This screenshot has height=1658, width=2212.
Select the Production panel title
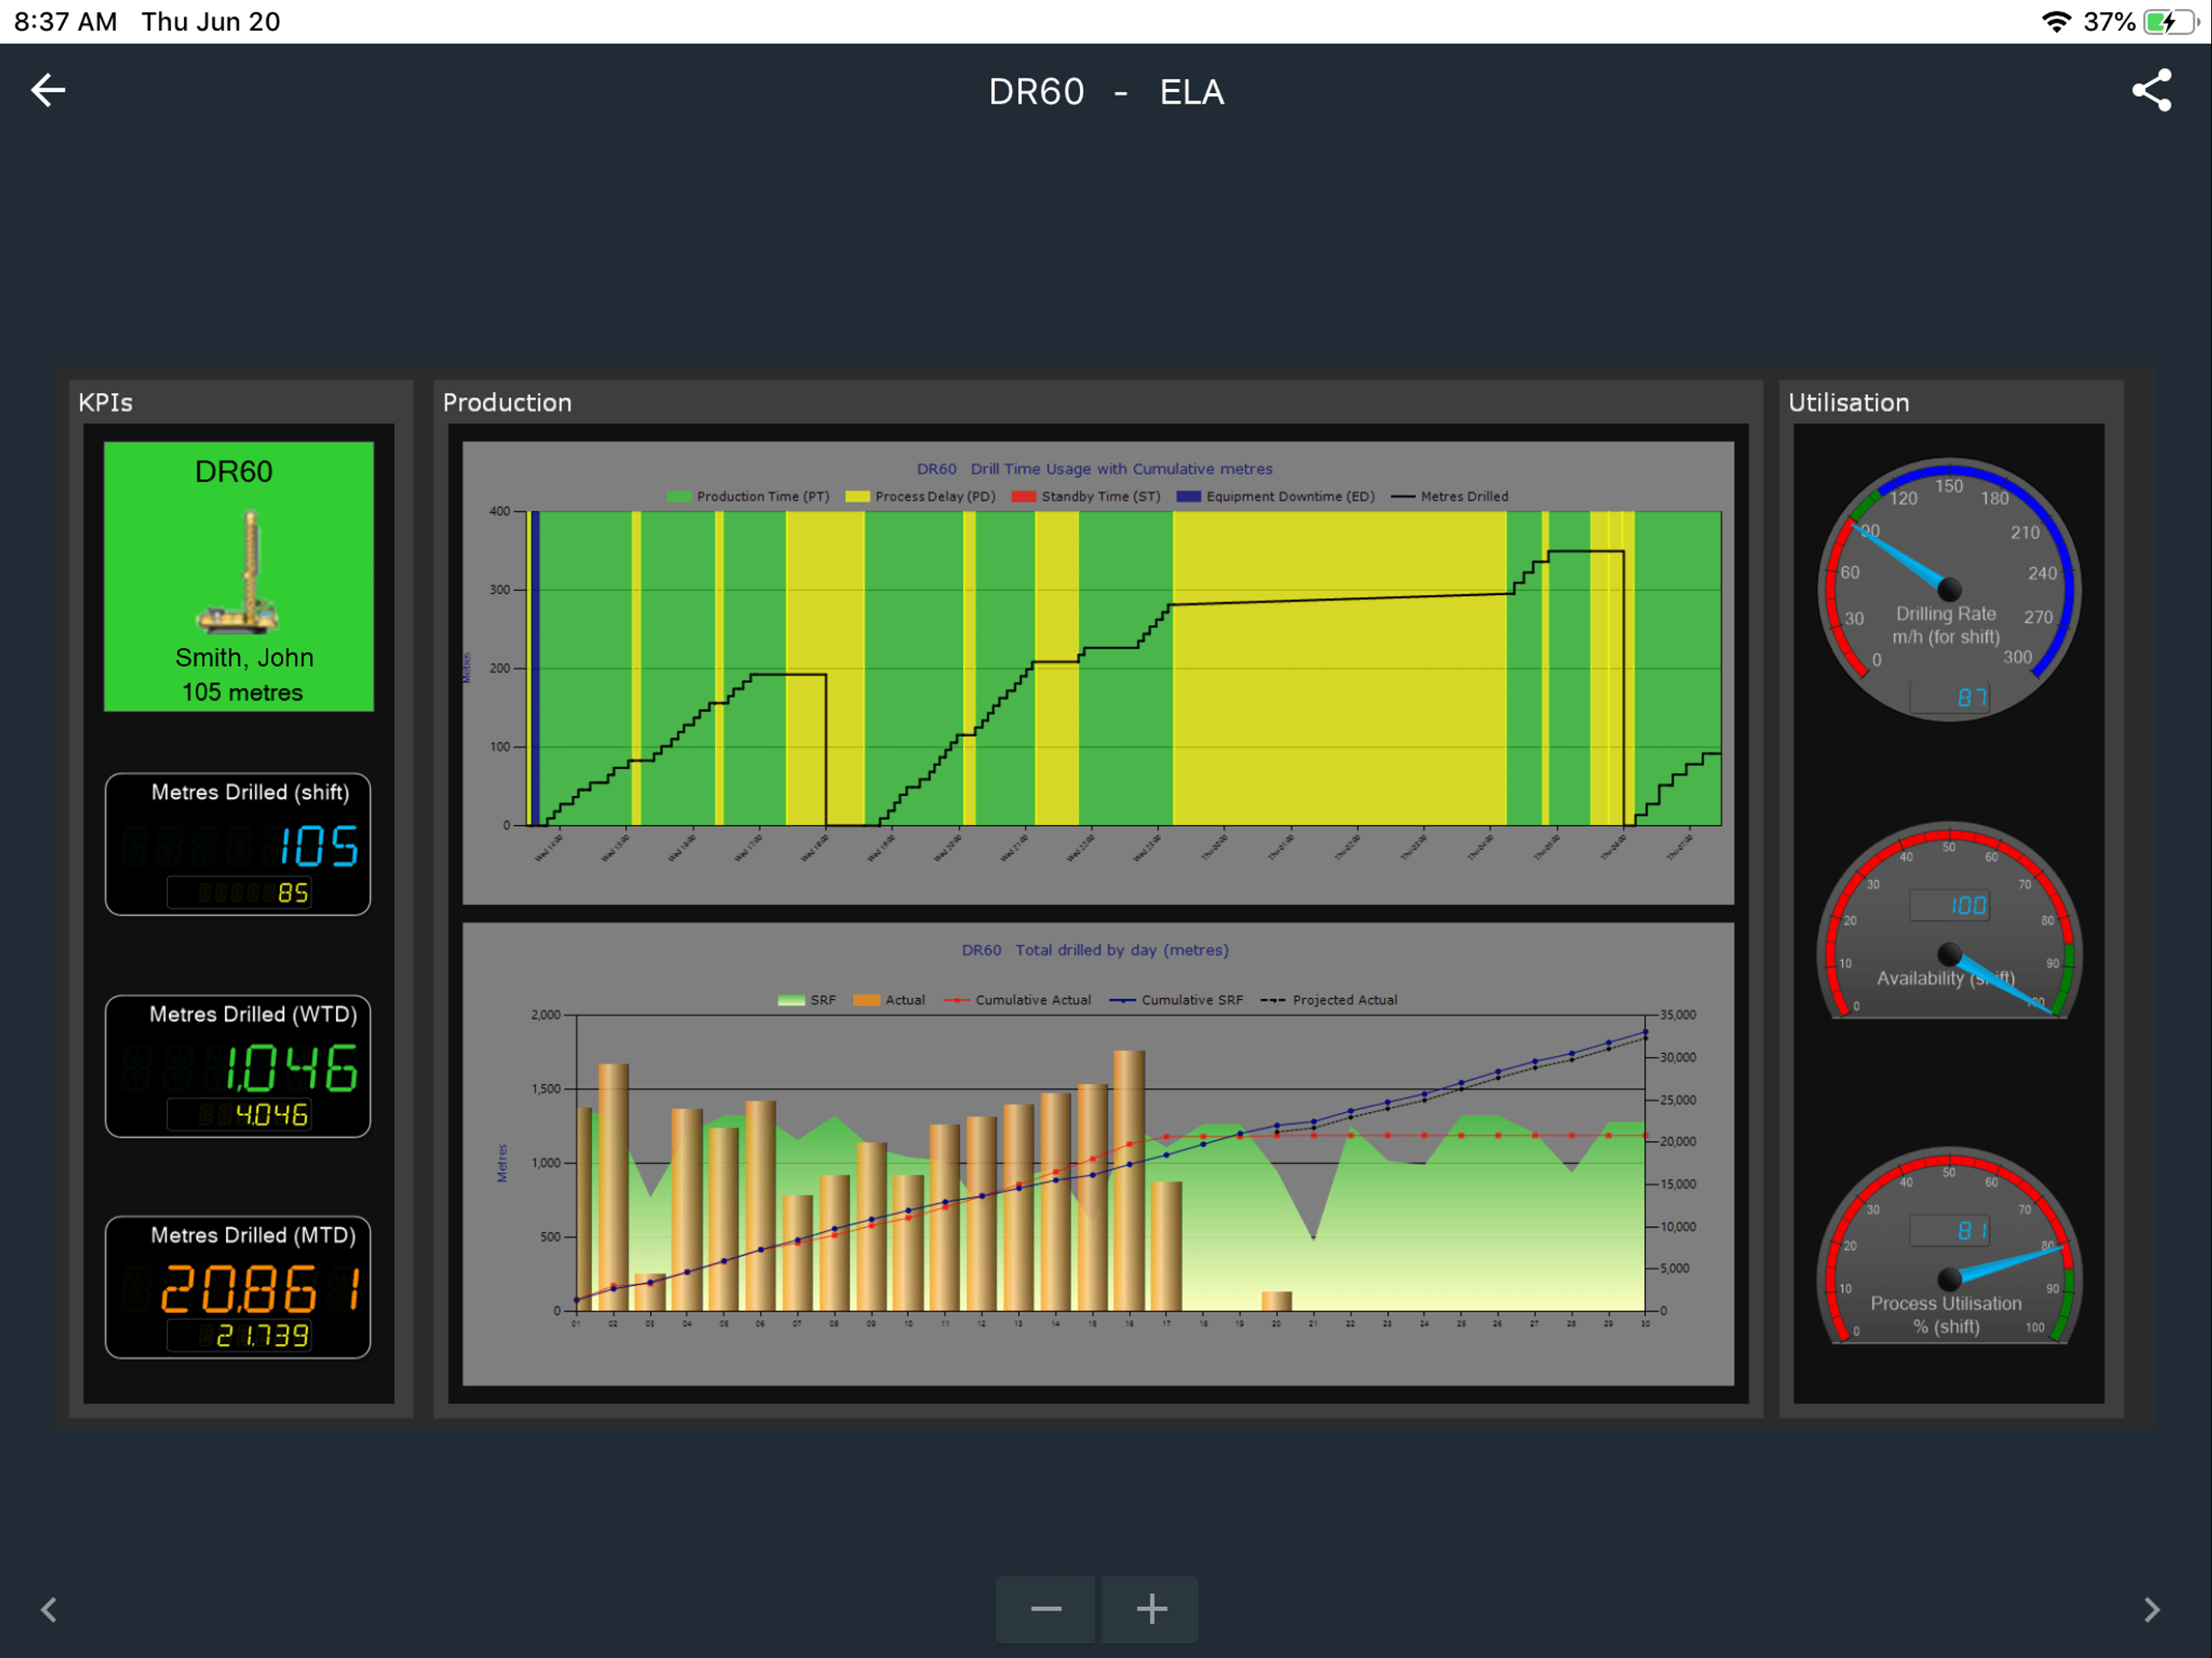507,402
